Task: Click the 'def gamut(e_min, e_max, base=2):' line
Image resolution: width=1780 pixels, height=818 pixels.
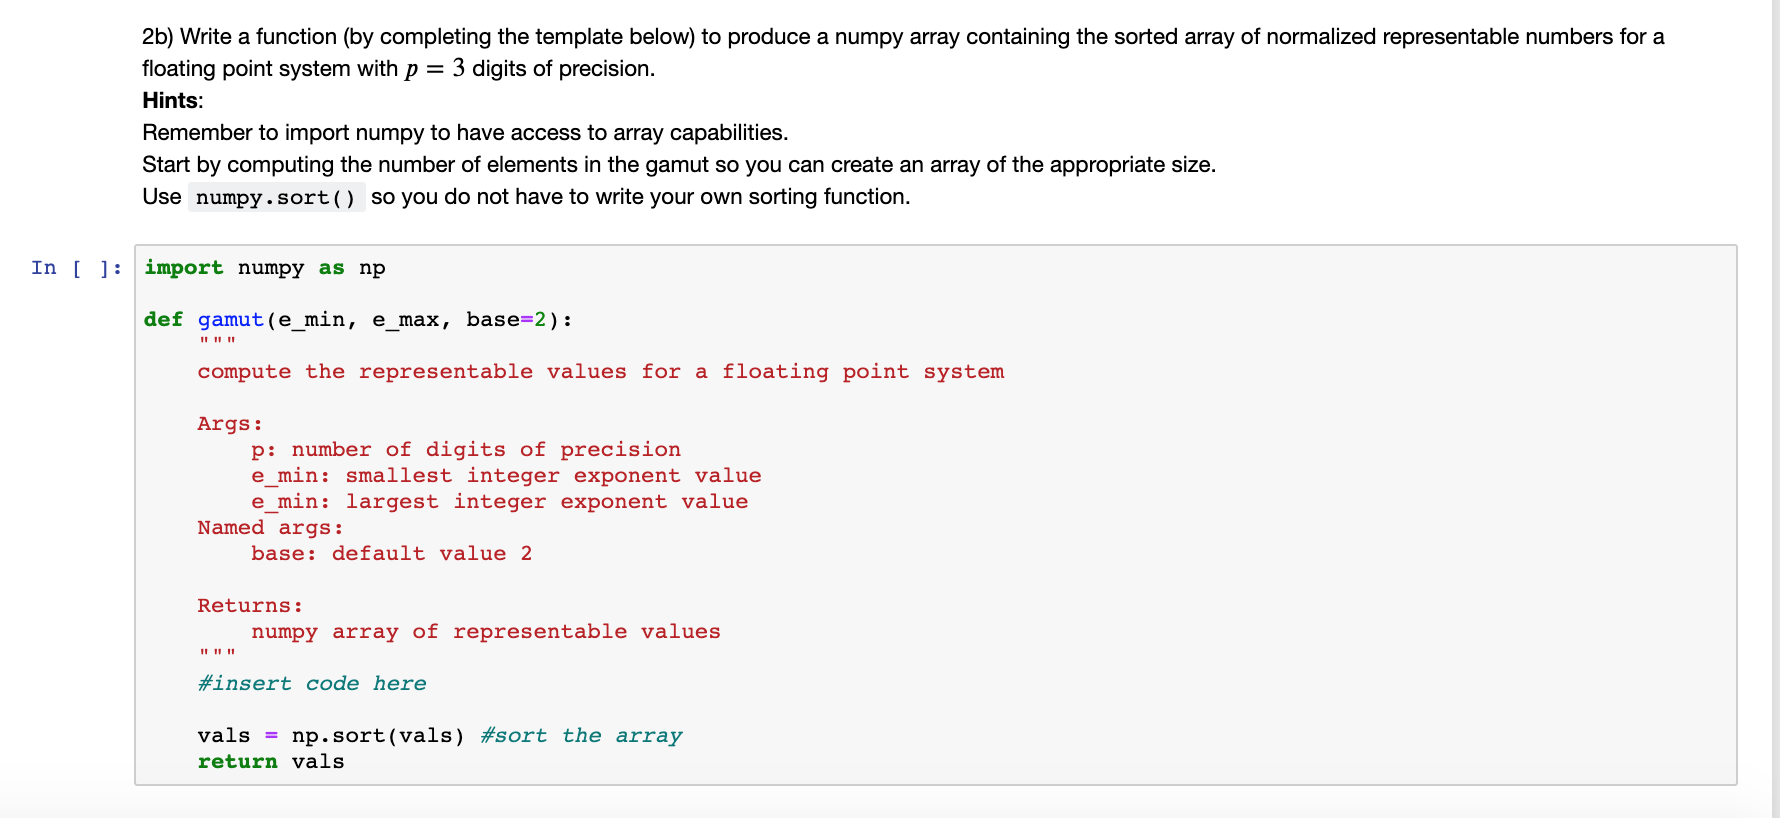Action: click(358, 320)
